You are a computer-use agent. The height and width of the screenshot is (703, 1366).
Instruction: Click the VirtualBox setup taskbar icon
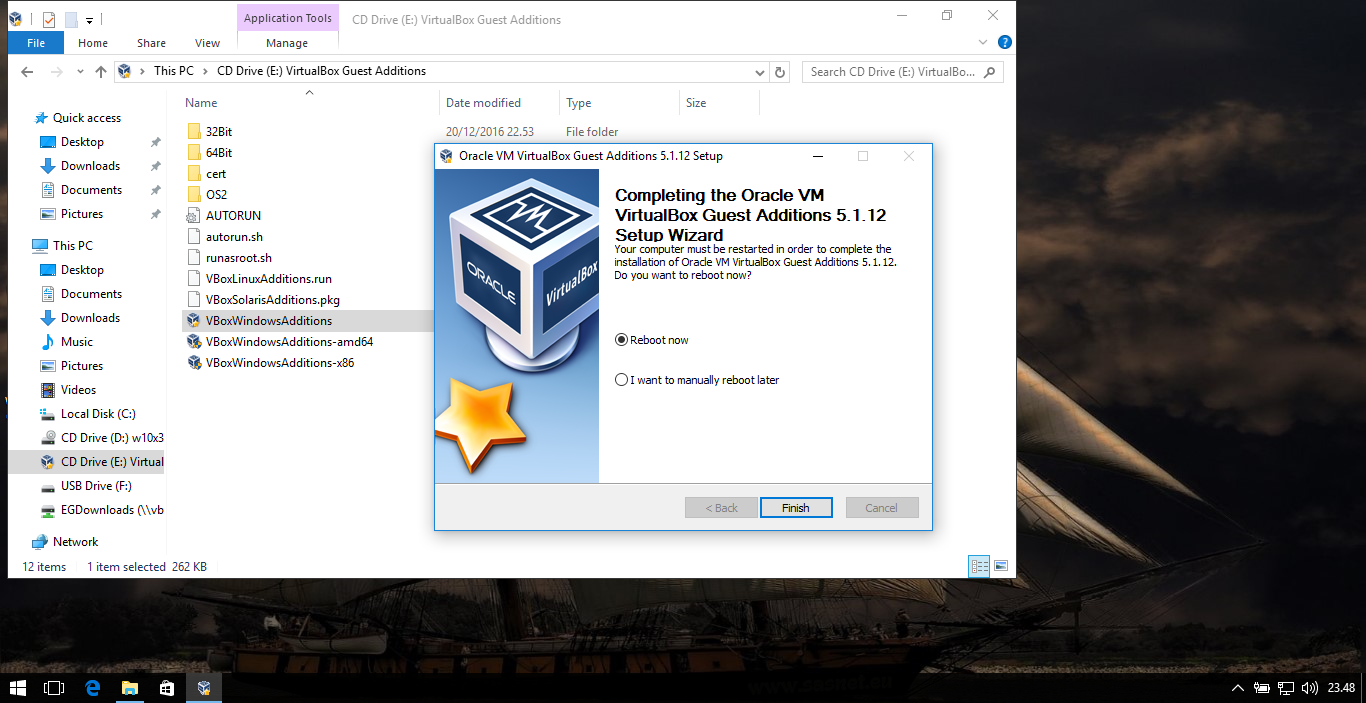click(204, 688)
